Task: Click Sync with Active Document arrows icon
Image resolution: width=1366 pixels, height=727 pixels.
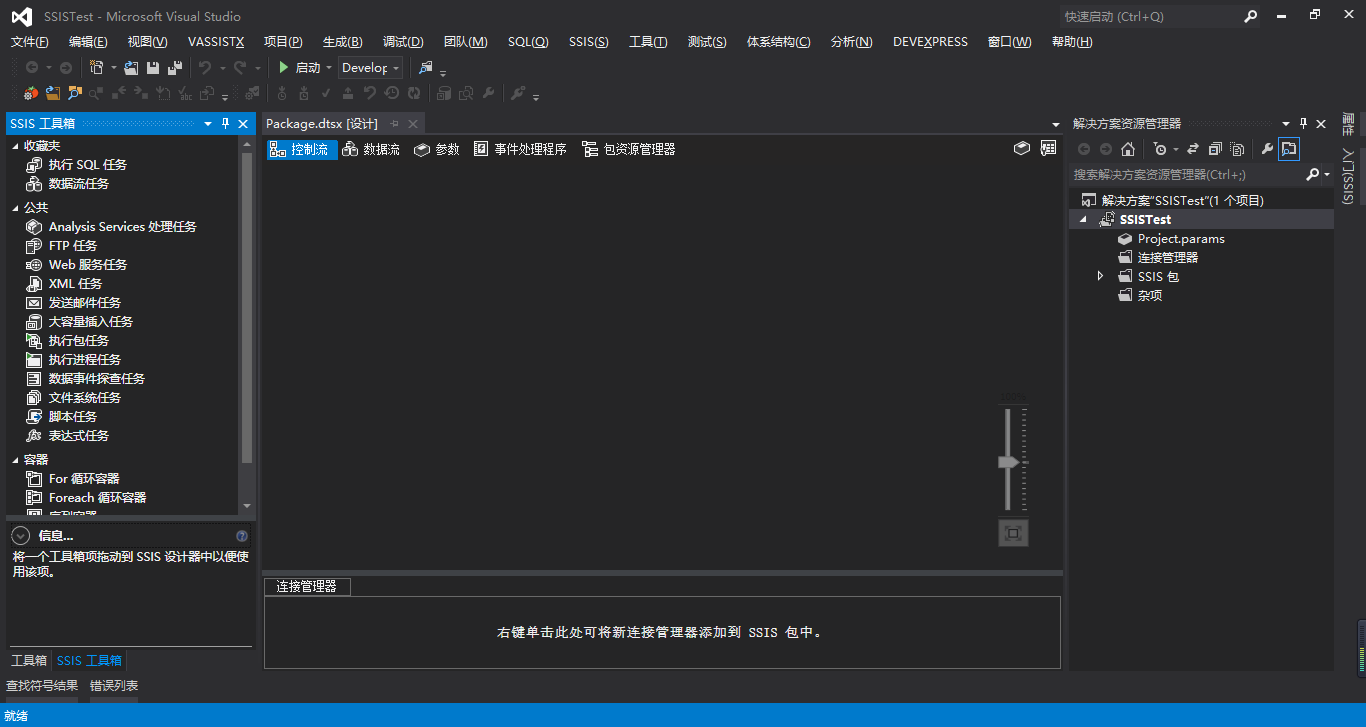Action: 1193,149
